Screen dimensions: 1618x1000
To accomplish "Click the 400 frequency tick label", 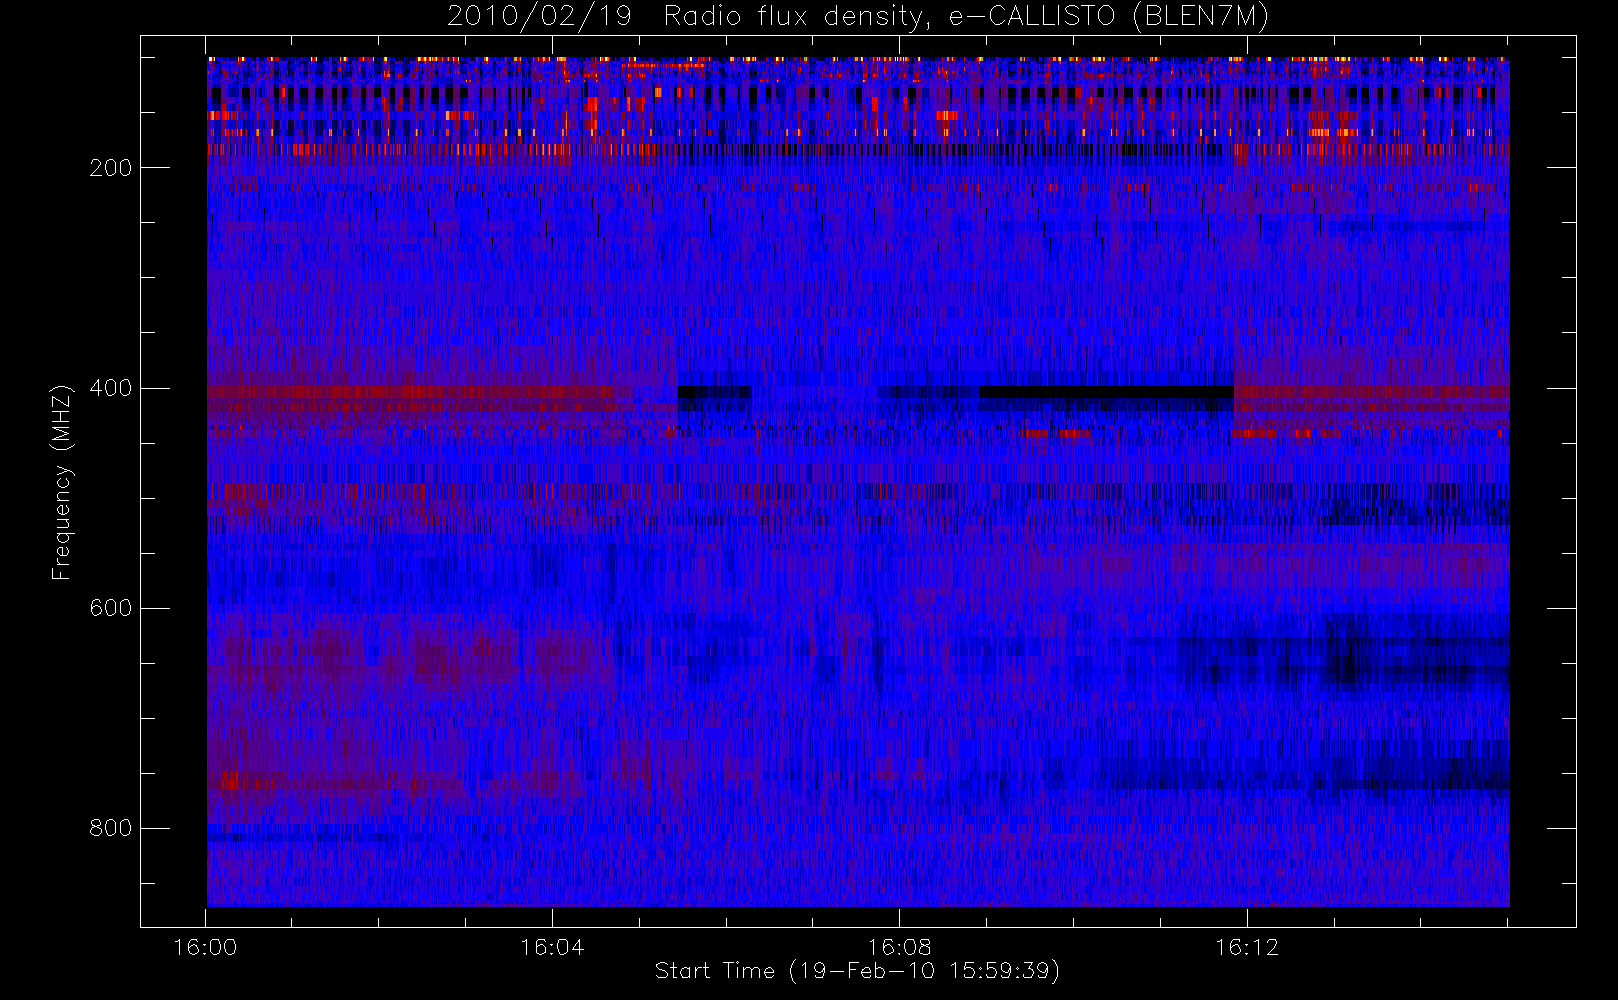I will point(110,388).
